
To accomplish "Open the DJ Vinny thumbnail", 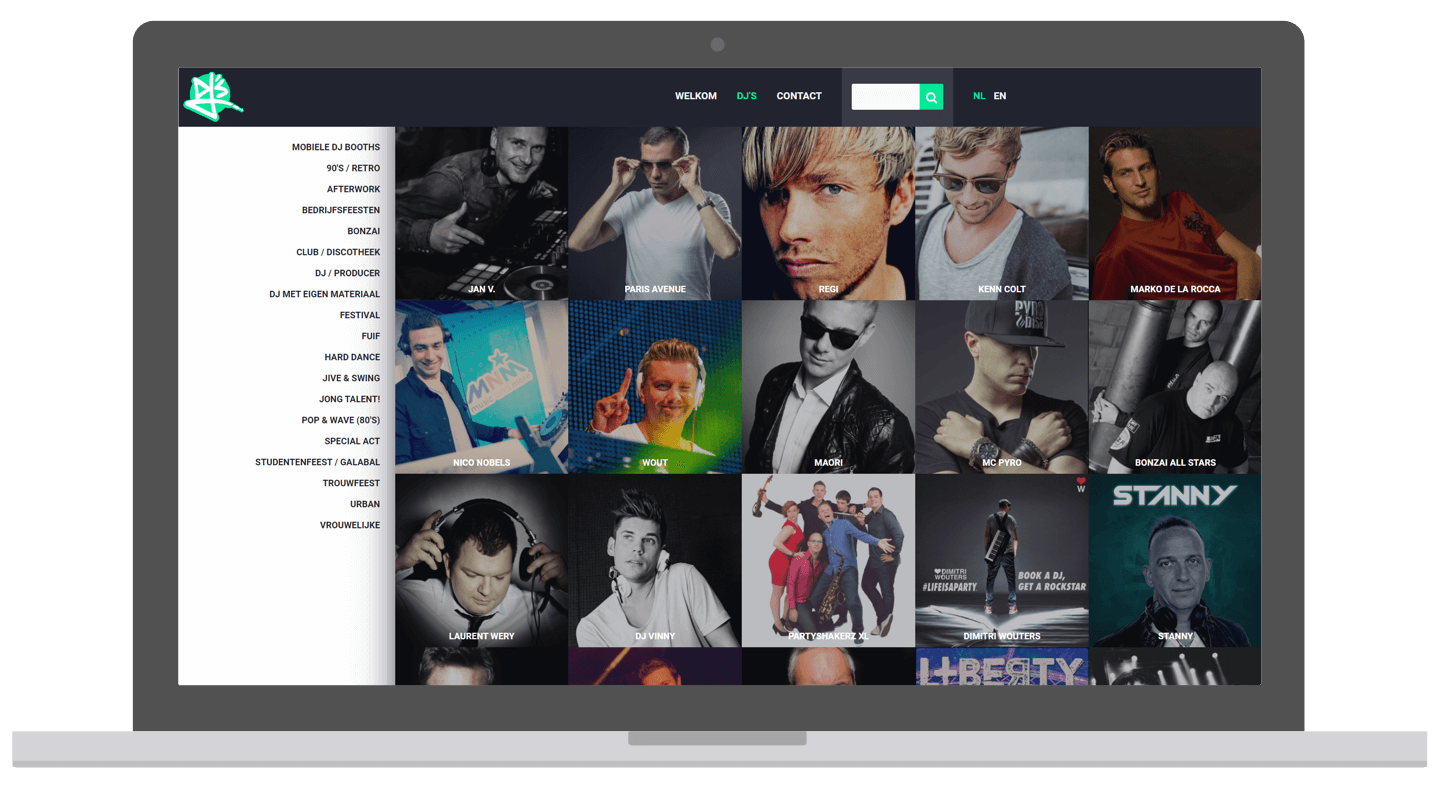I will [x=655, y=560].
